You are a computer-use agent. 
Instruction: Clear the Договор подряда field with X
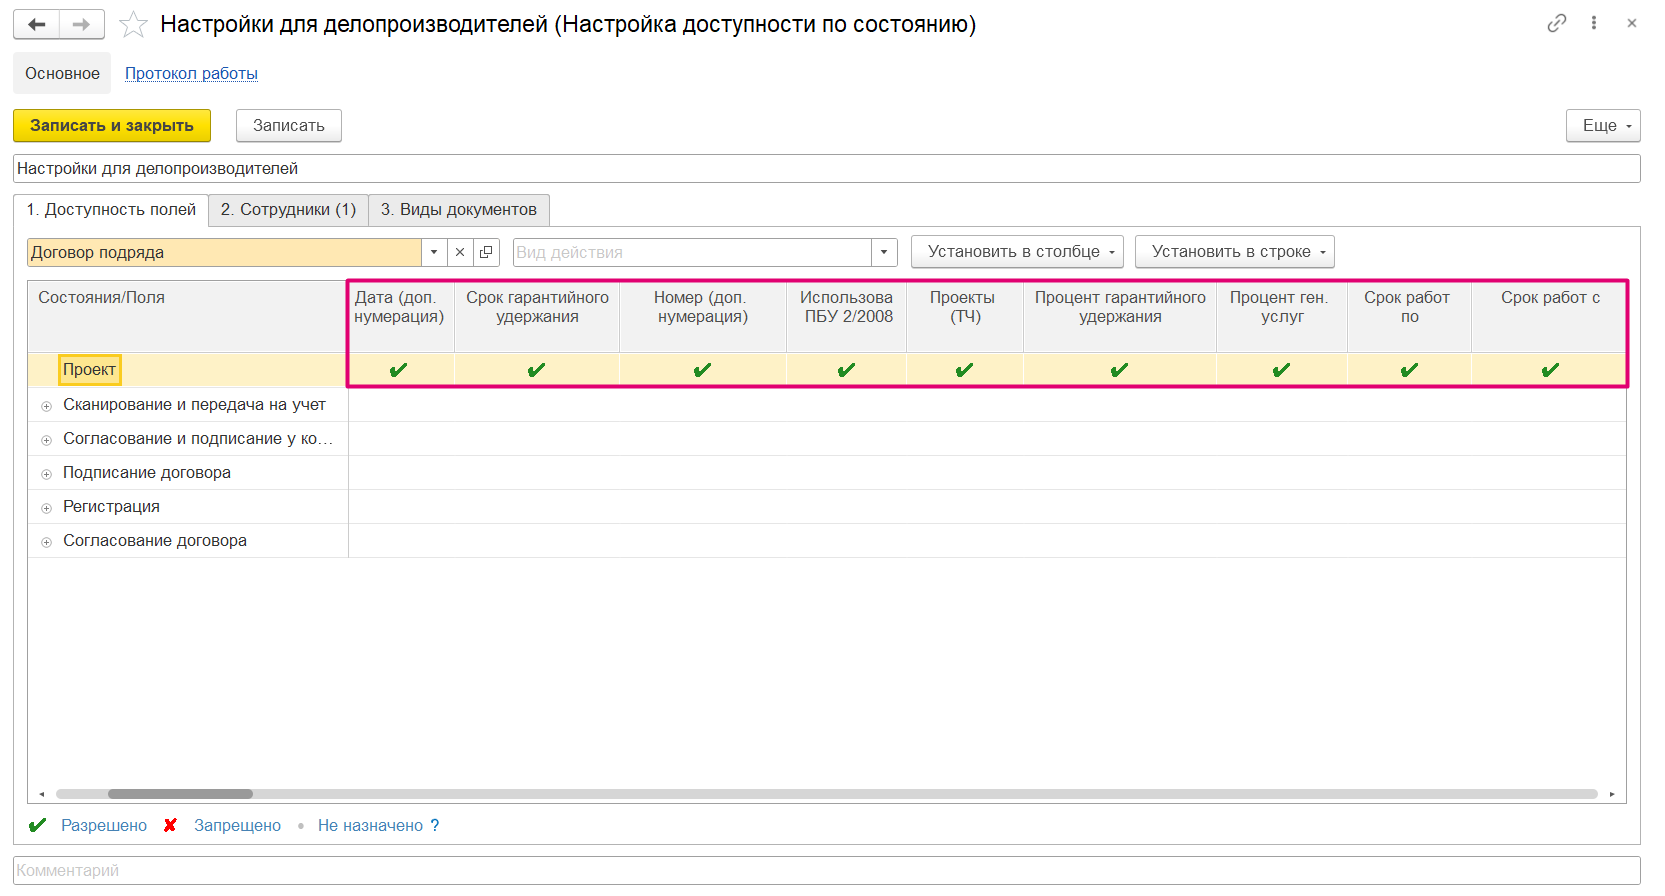click(460, 252)
